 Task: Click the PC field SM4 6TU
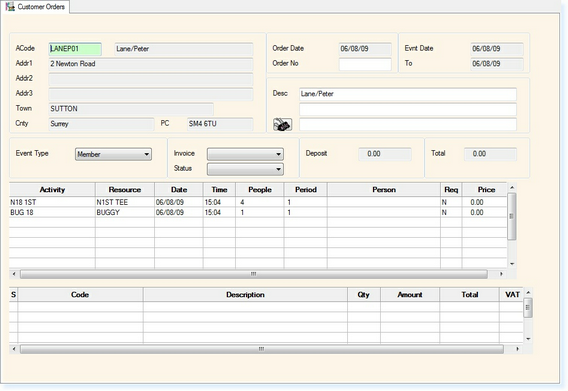click(220, 124)
